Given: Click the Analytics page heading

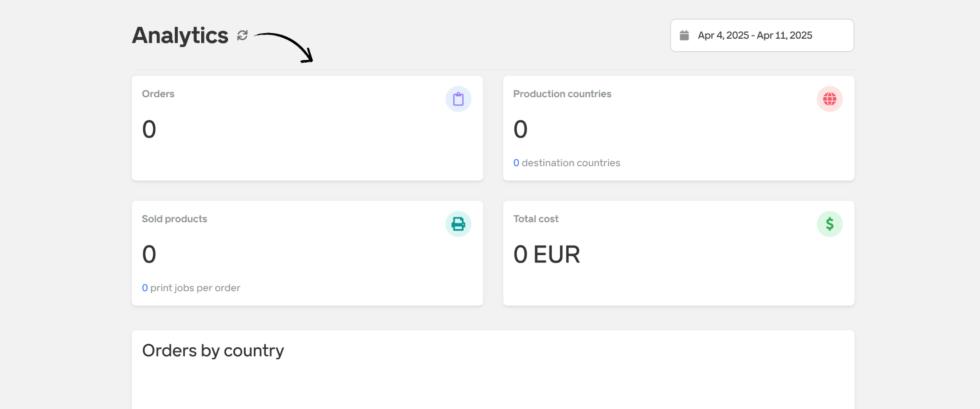Looking at the screenshot, I should pyautogui.click(x=180, y=36).
